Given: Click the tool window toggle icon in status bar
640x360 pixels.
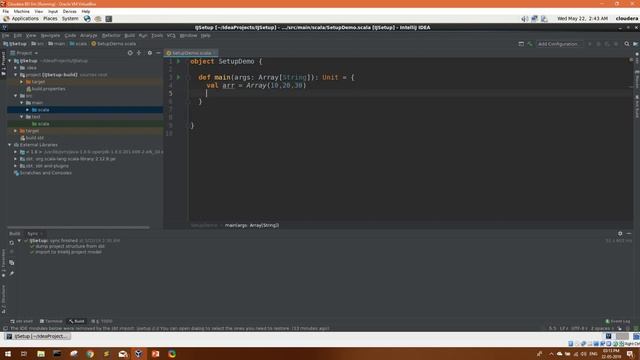Looking at the screenshot, I should pyautogui.click(x=5, y=328).
